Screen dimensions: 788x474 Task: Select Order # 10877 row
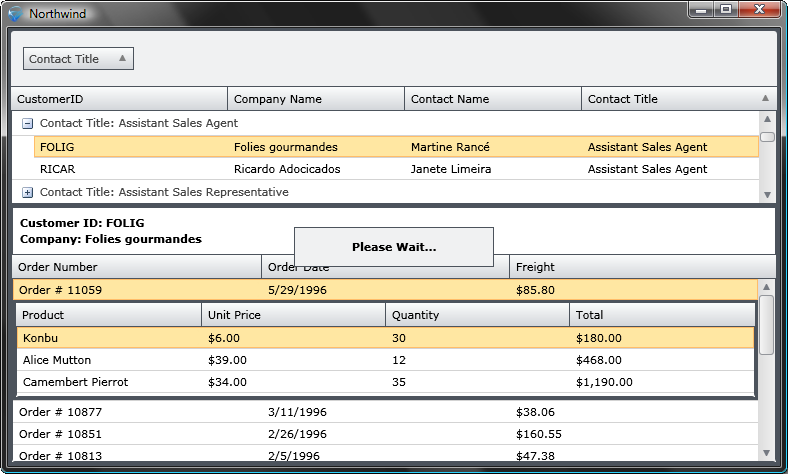tap(385, 412)
